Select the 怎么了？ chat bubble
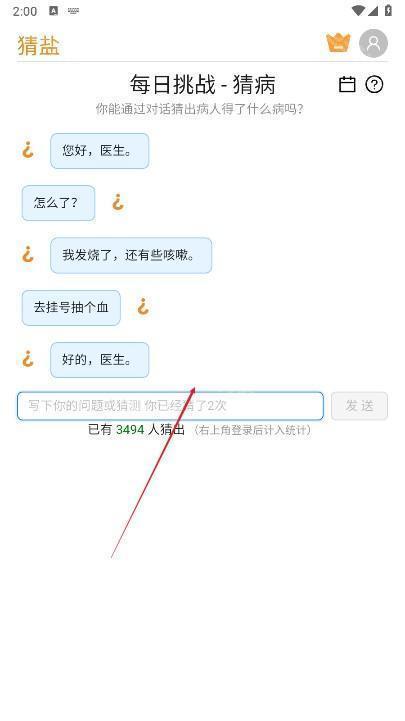 tap(58, 203)
